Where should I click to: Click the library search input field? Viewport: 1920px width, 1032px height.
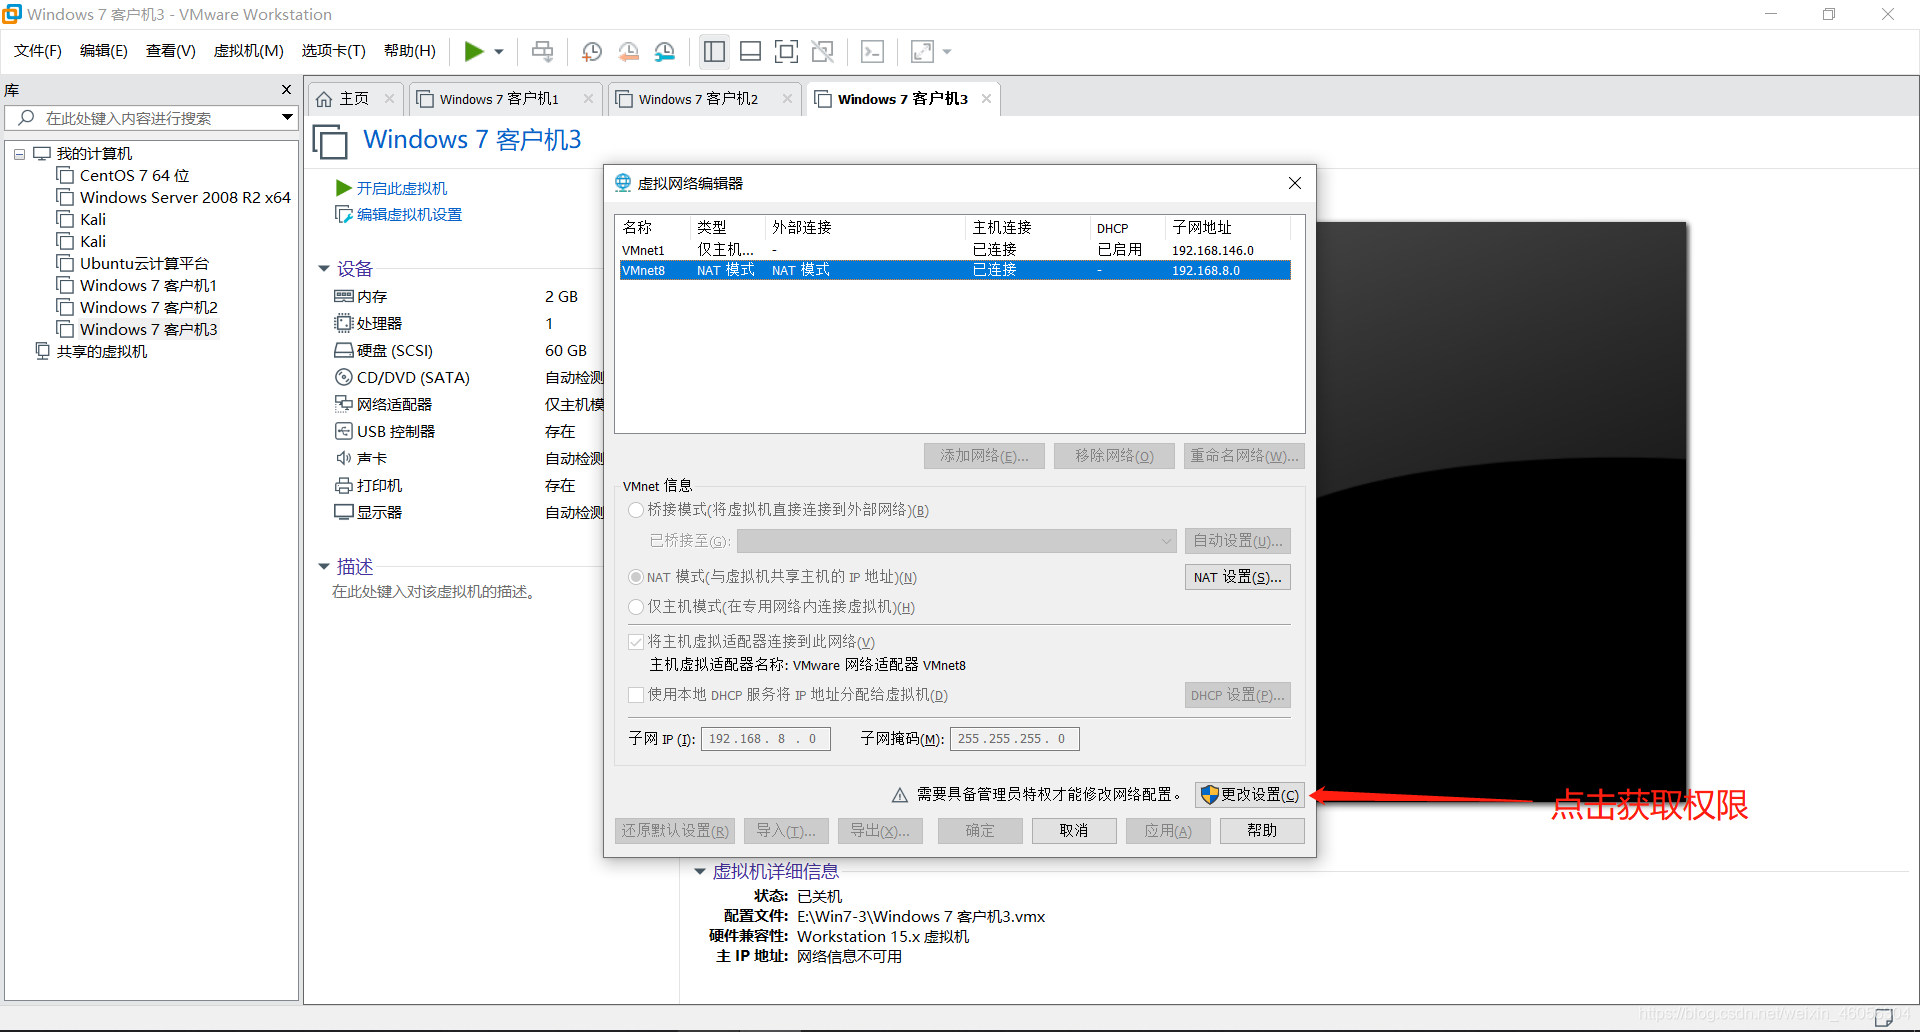[150, 118]
